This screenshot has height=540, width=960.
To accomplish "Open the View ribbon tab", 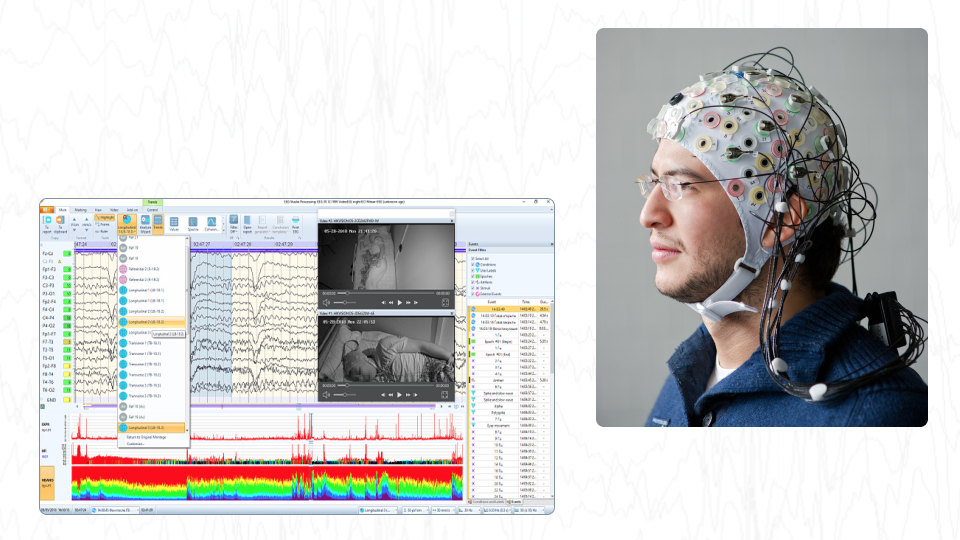I will (98, 209).
